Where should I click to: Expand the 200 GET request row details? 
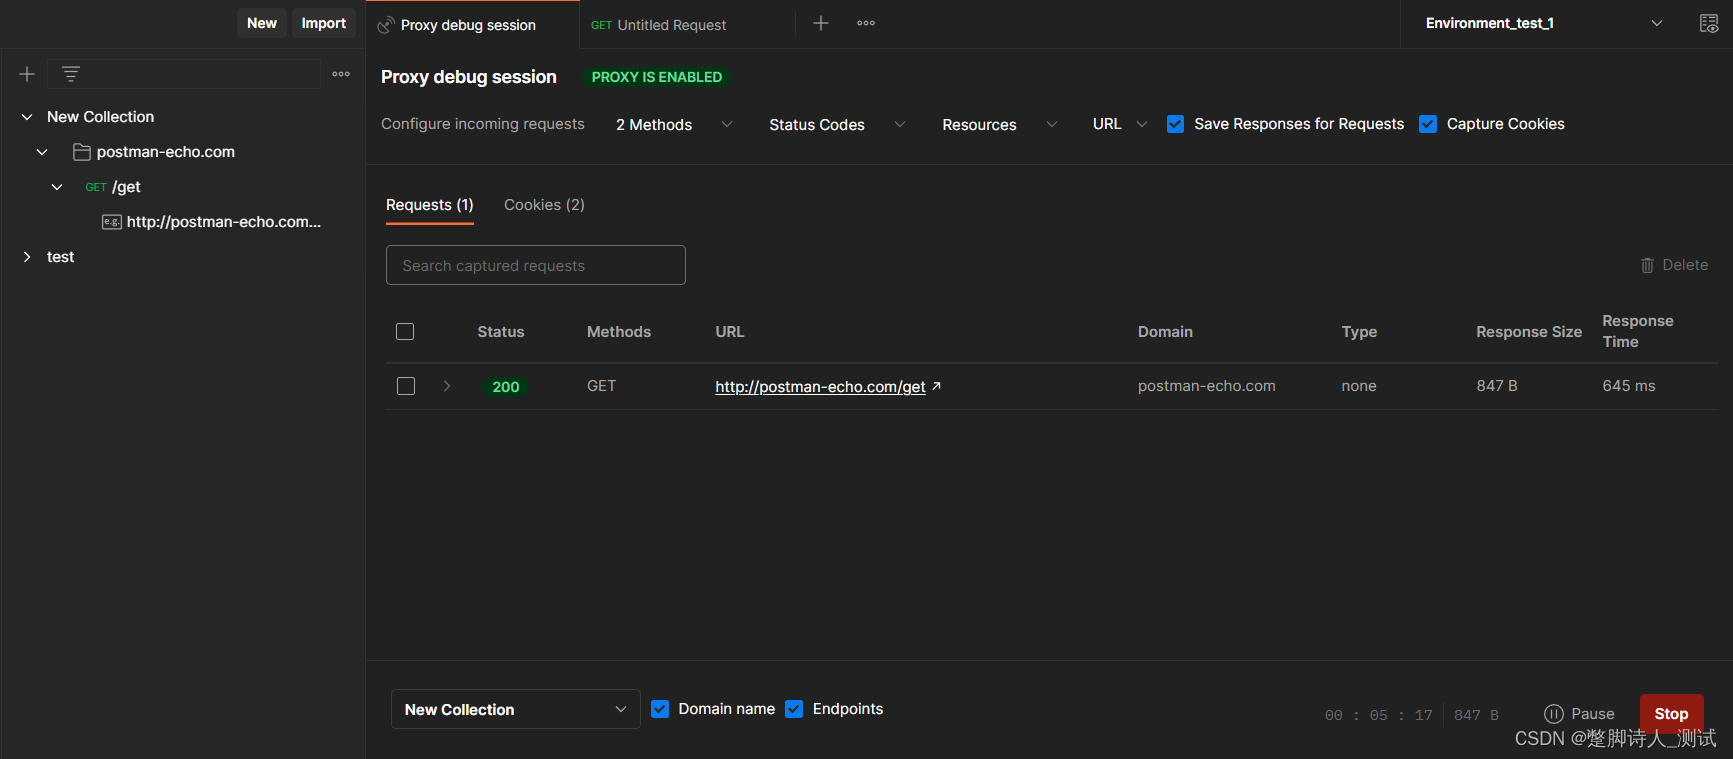tap(447, 386)
